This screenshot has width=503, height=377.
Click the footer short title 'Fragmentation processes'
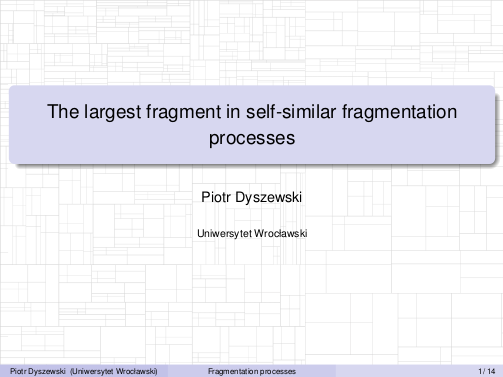click(252, 371)
